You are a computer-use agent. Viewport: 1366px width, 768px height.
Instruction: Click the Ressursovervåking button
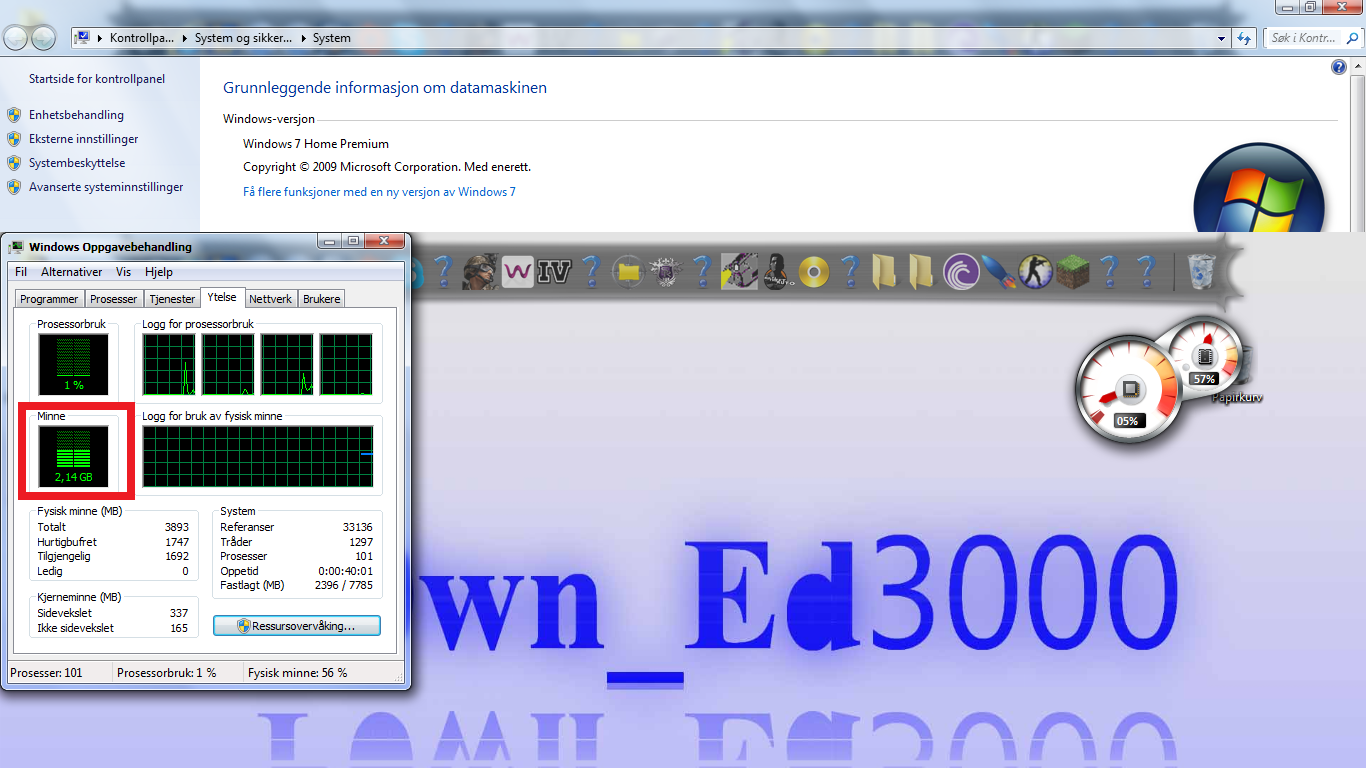tap(297, 626)
